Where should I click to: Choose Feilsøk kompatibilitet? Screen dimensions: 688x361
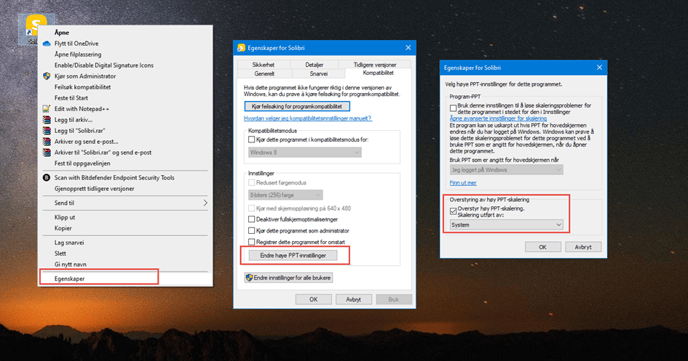pos(82,87)
